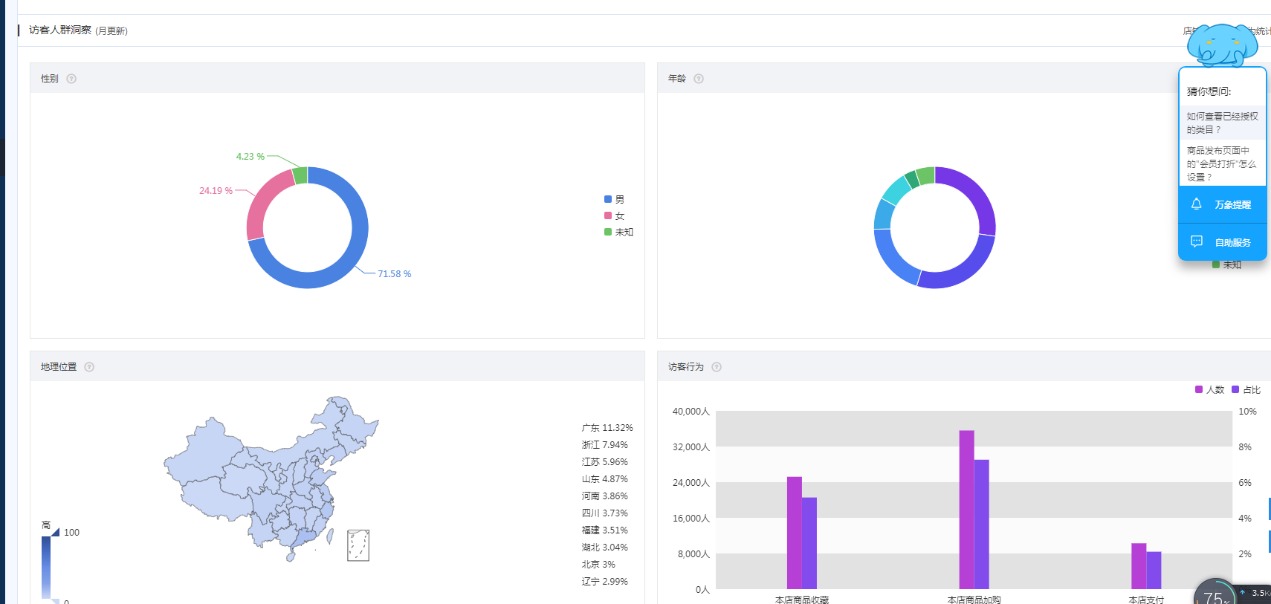Select 浙江 7.94% in region list

point(605,445)
